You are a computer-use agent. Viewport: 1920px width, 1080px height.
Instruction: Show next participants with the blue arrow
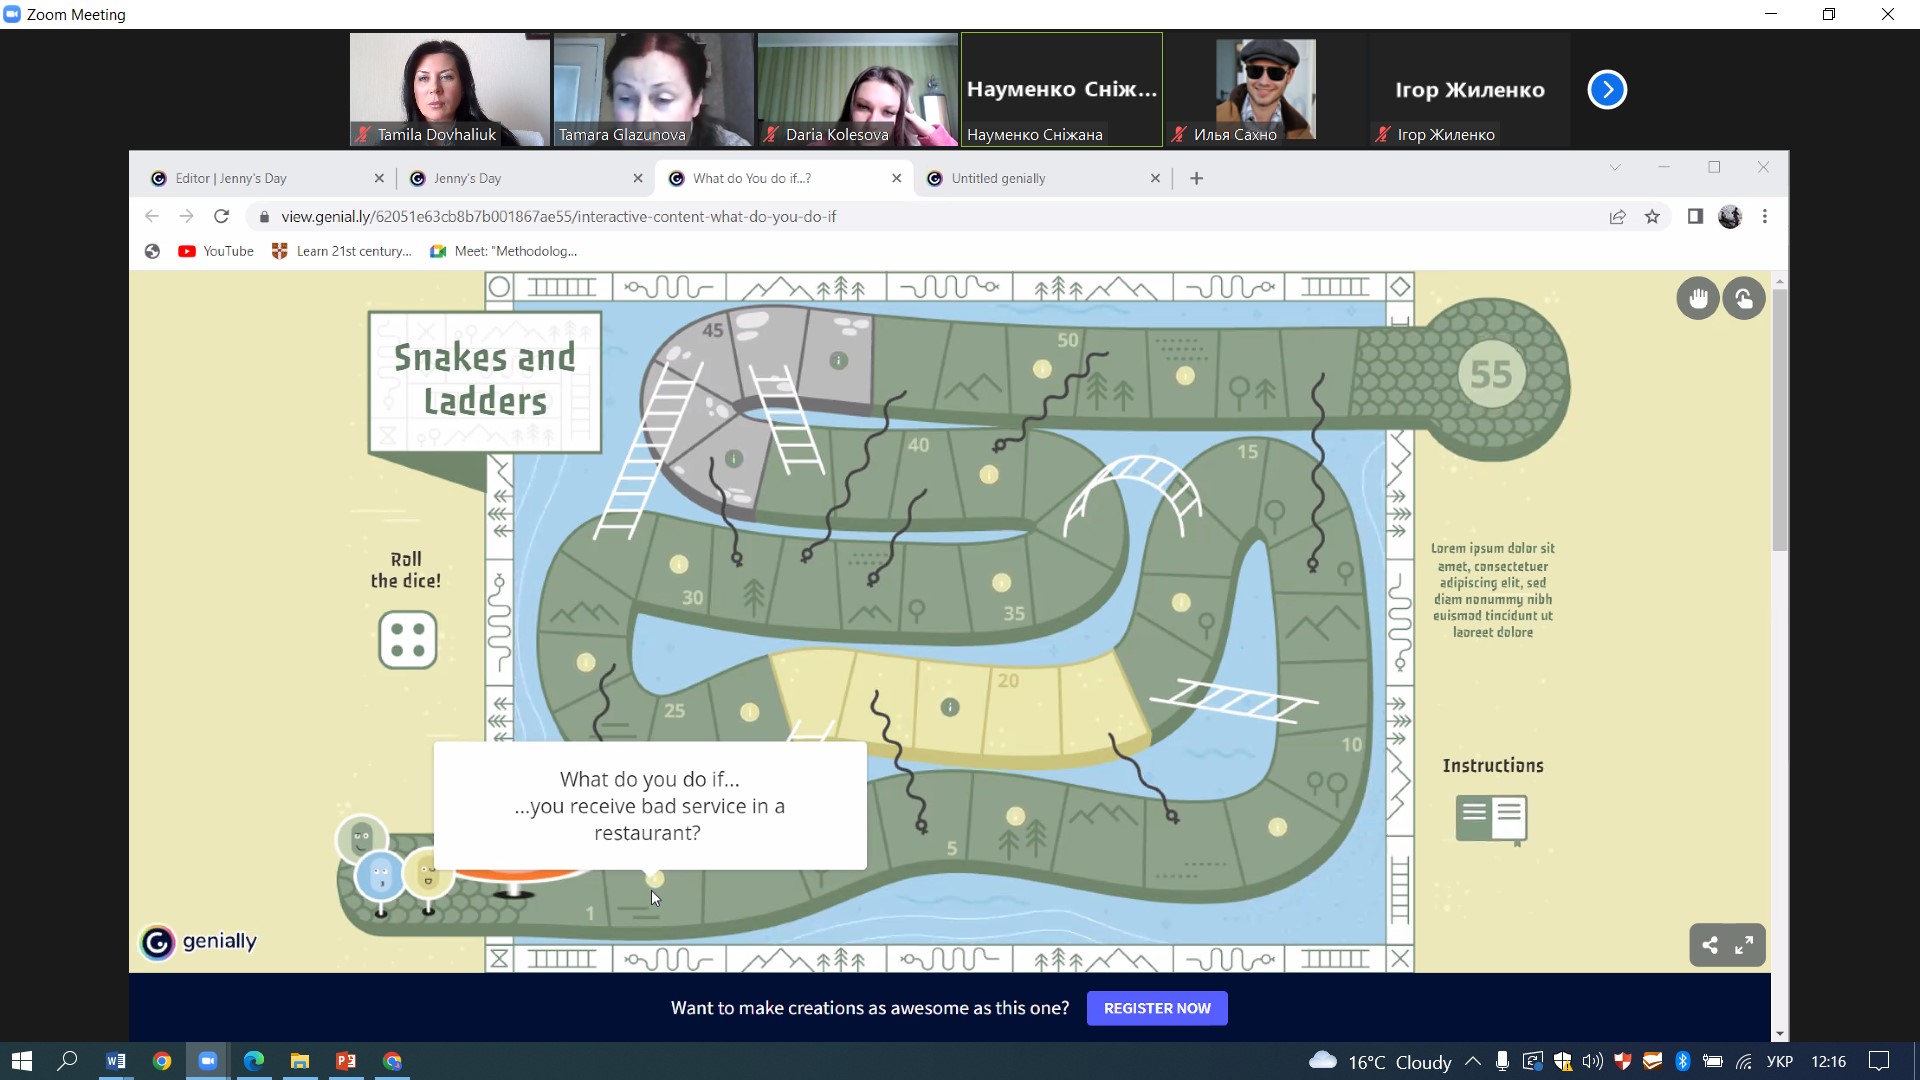pos(1607,90)
